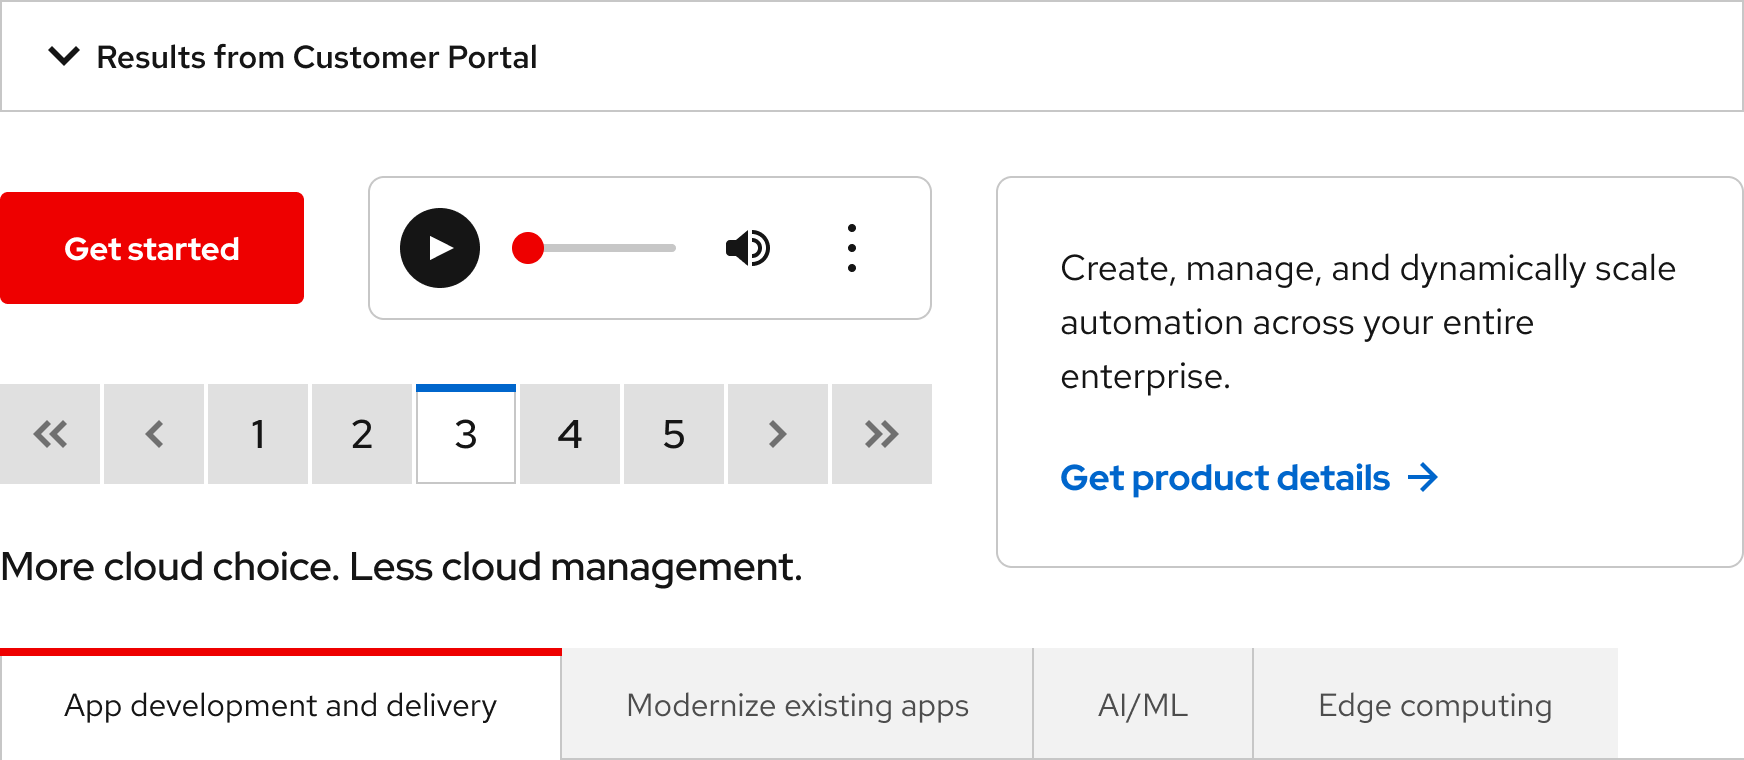
Task: Switch to Modernize existing apps tab
Action: pos(797,704)
